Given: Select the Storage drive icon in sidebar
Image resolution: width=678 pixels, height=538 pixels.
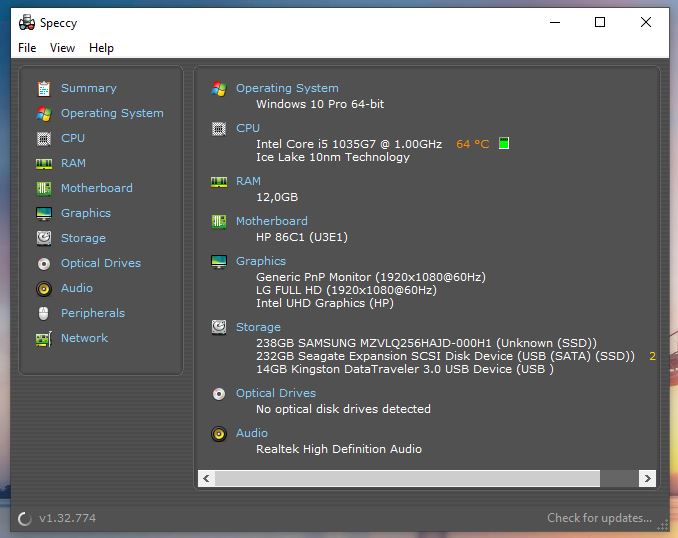Looking at the screenshot, I should tap(43, 238).
